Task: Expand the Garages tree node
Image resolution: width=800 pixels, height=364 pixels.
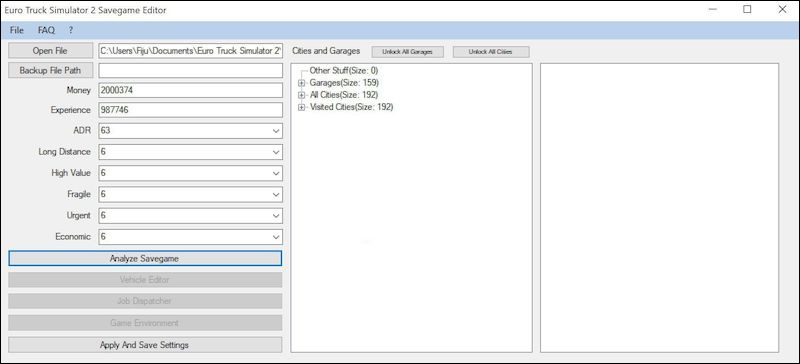Action: coord(302,83)
